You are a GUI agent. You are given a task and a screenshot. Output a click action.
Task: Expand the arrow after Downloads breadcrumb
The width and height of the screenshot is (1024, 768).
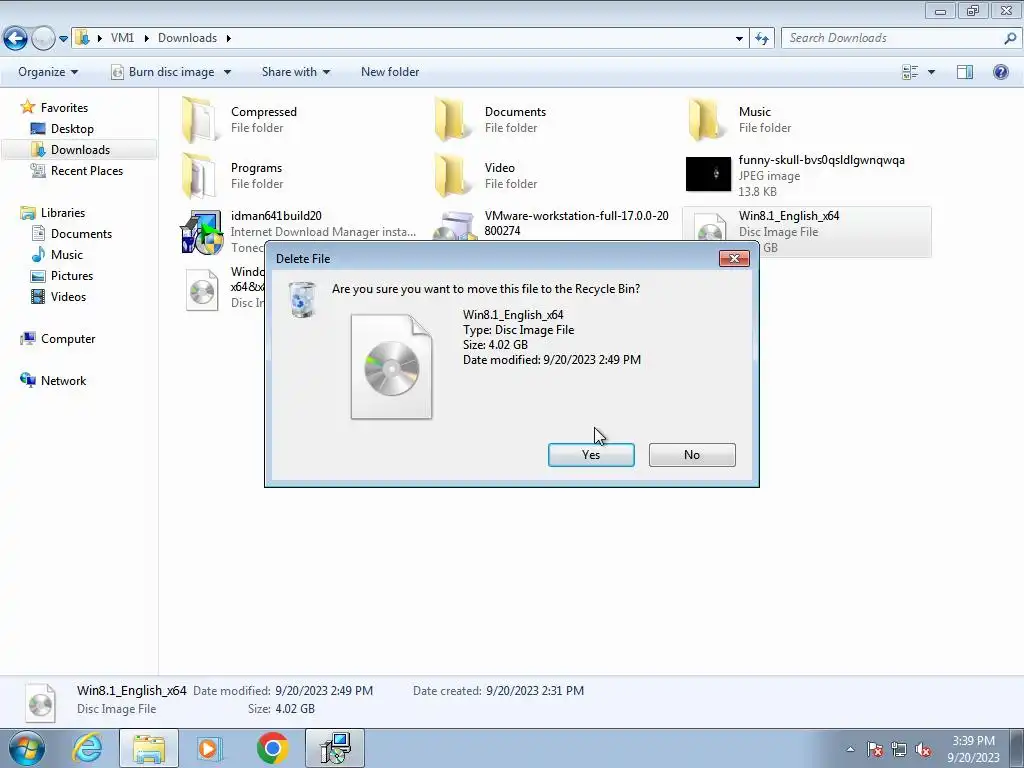coord(229,38)
